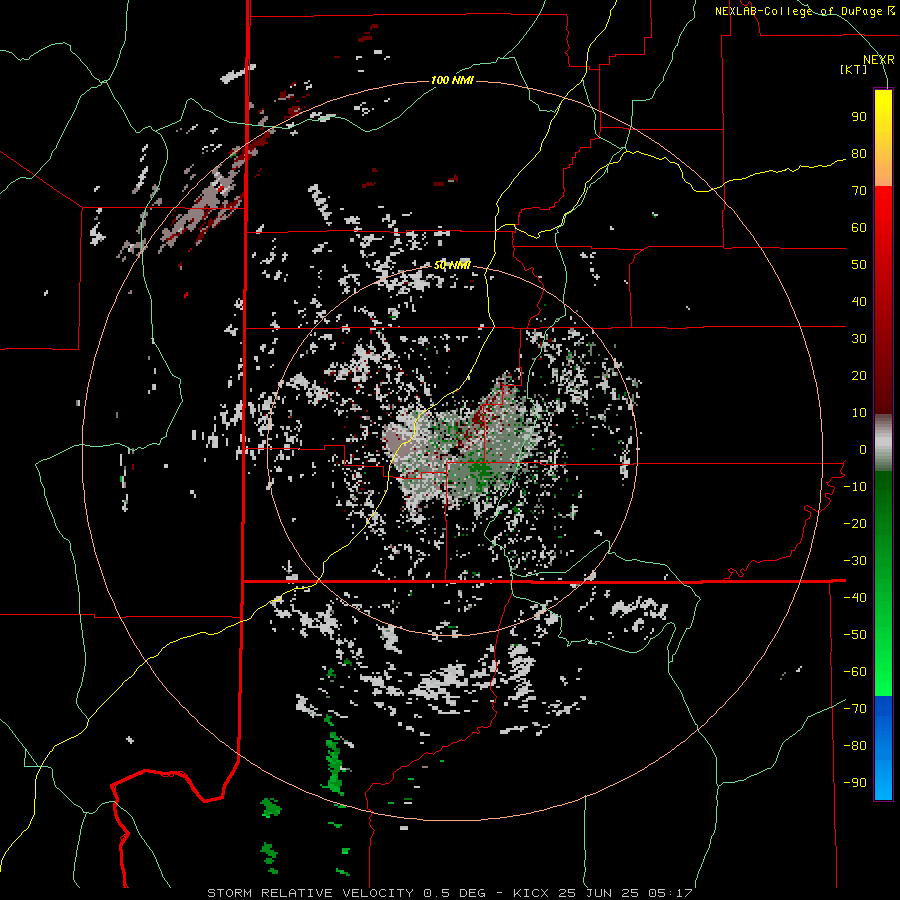Click the NEXR label above the color bar
Screen dimensions: 900x900
879,60
